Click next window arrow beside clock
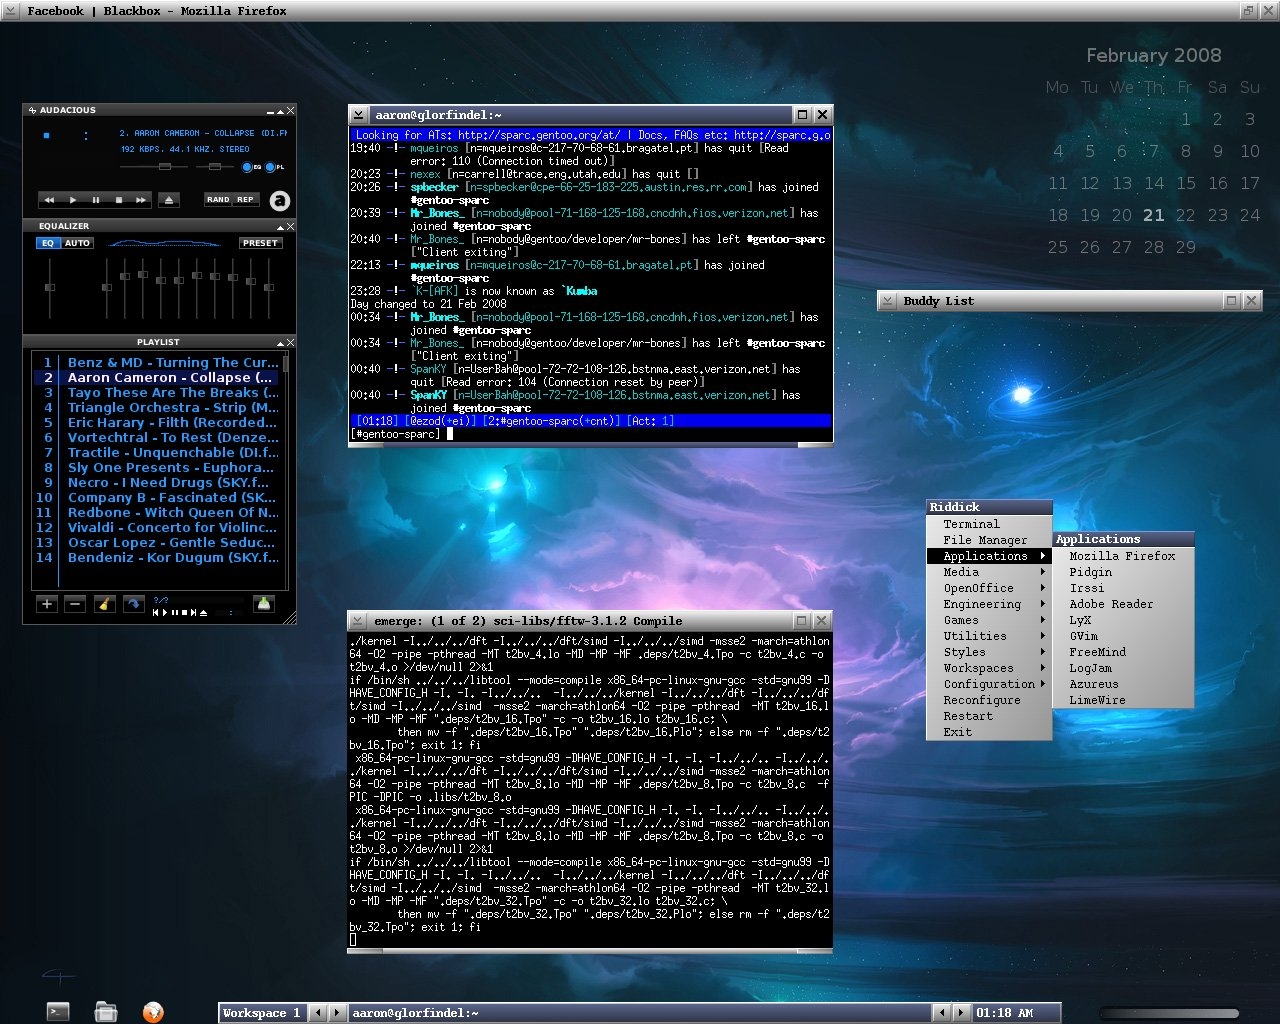This screenshot has width=1280, height=1024. coord(961,1013)
